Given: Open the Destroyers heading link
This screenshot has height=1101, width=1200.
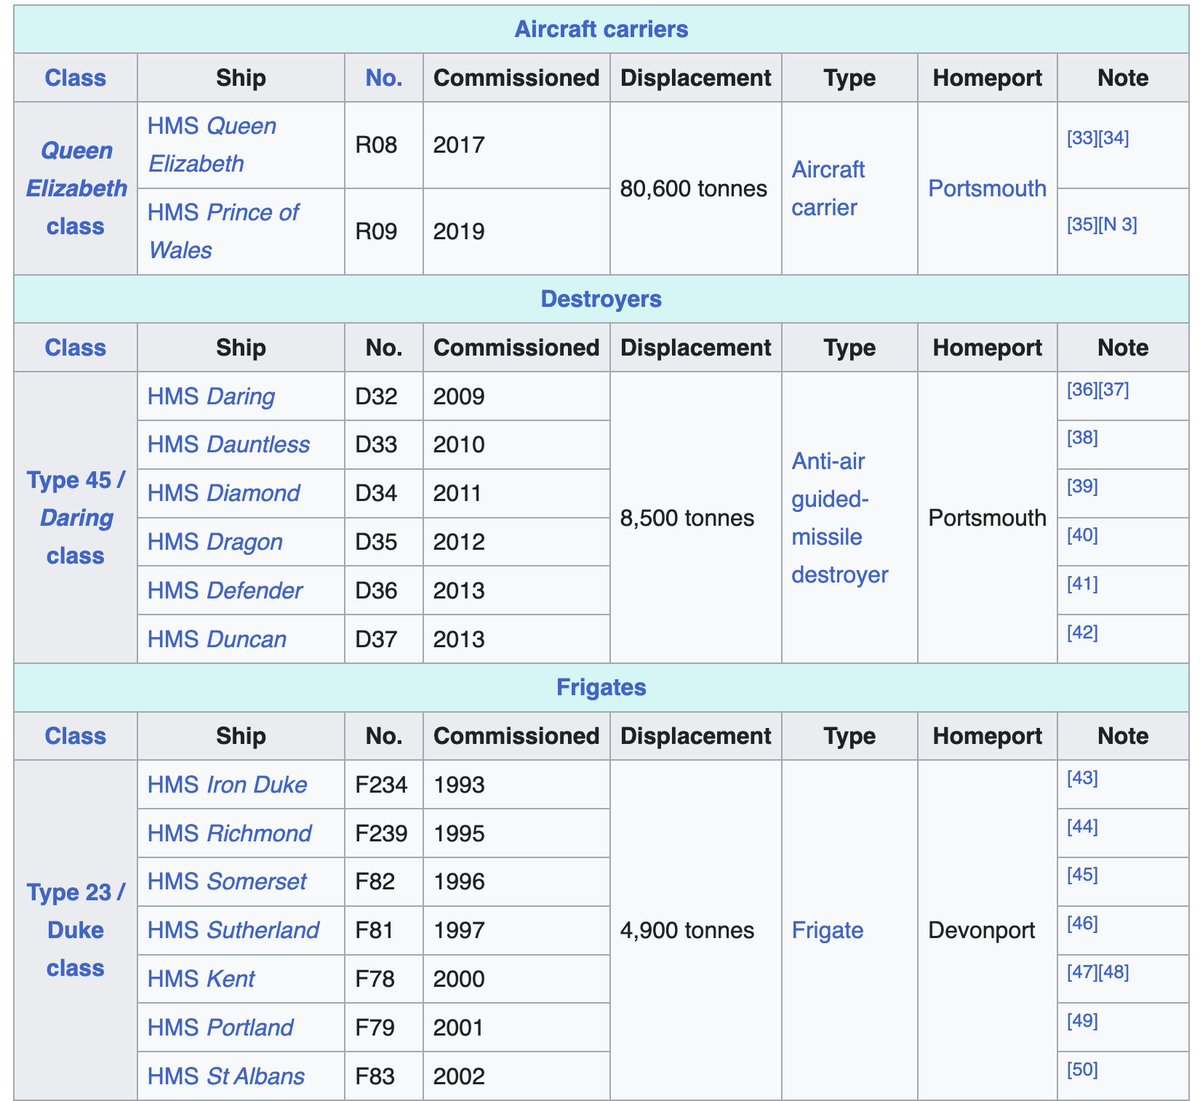Looking at the screenshot, I should tap(601, 299).
